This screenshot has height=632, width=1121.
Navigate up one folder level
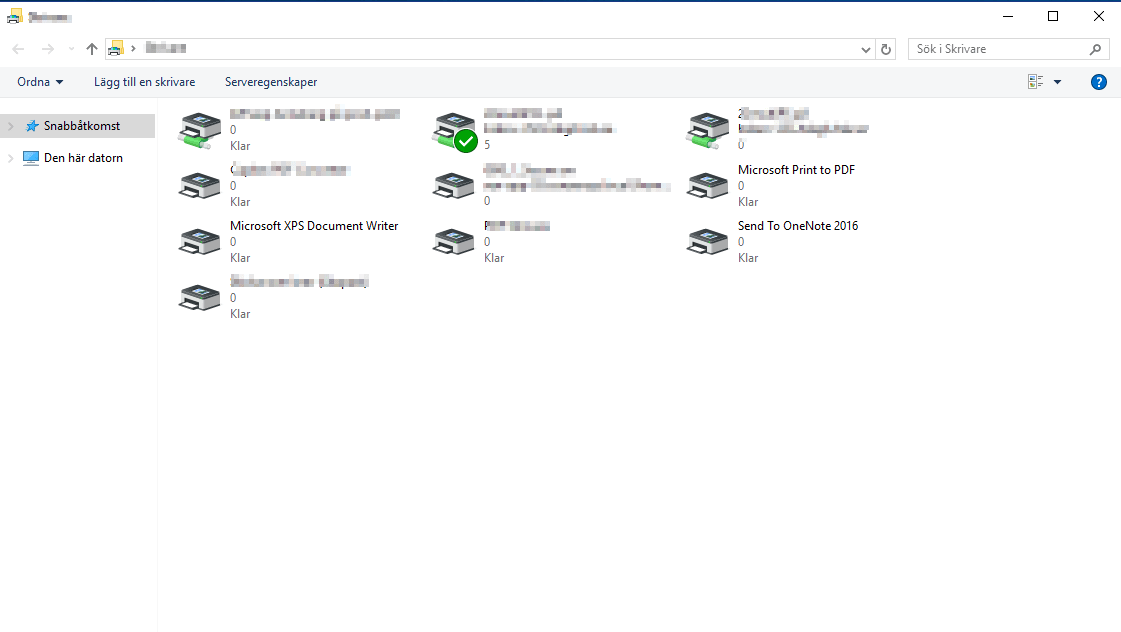tap(91, 48)
